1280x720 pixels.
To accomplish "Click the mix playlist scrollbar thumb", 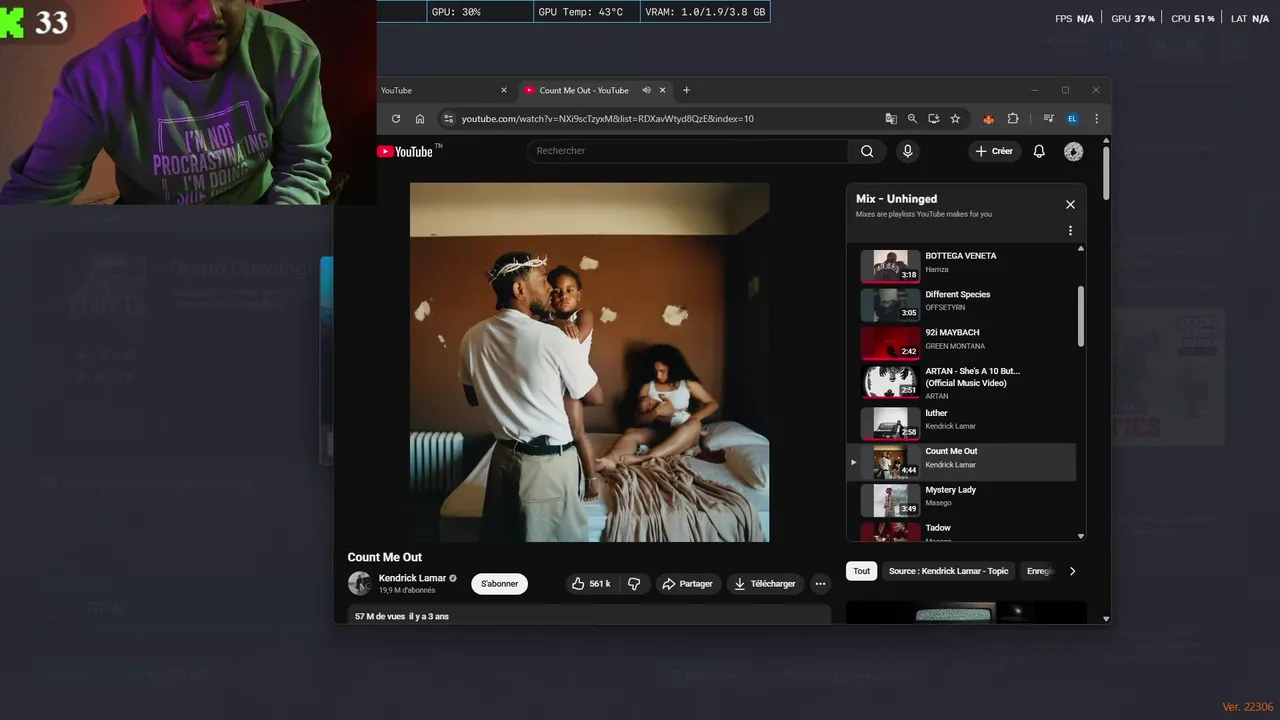I will (1080, 316).
